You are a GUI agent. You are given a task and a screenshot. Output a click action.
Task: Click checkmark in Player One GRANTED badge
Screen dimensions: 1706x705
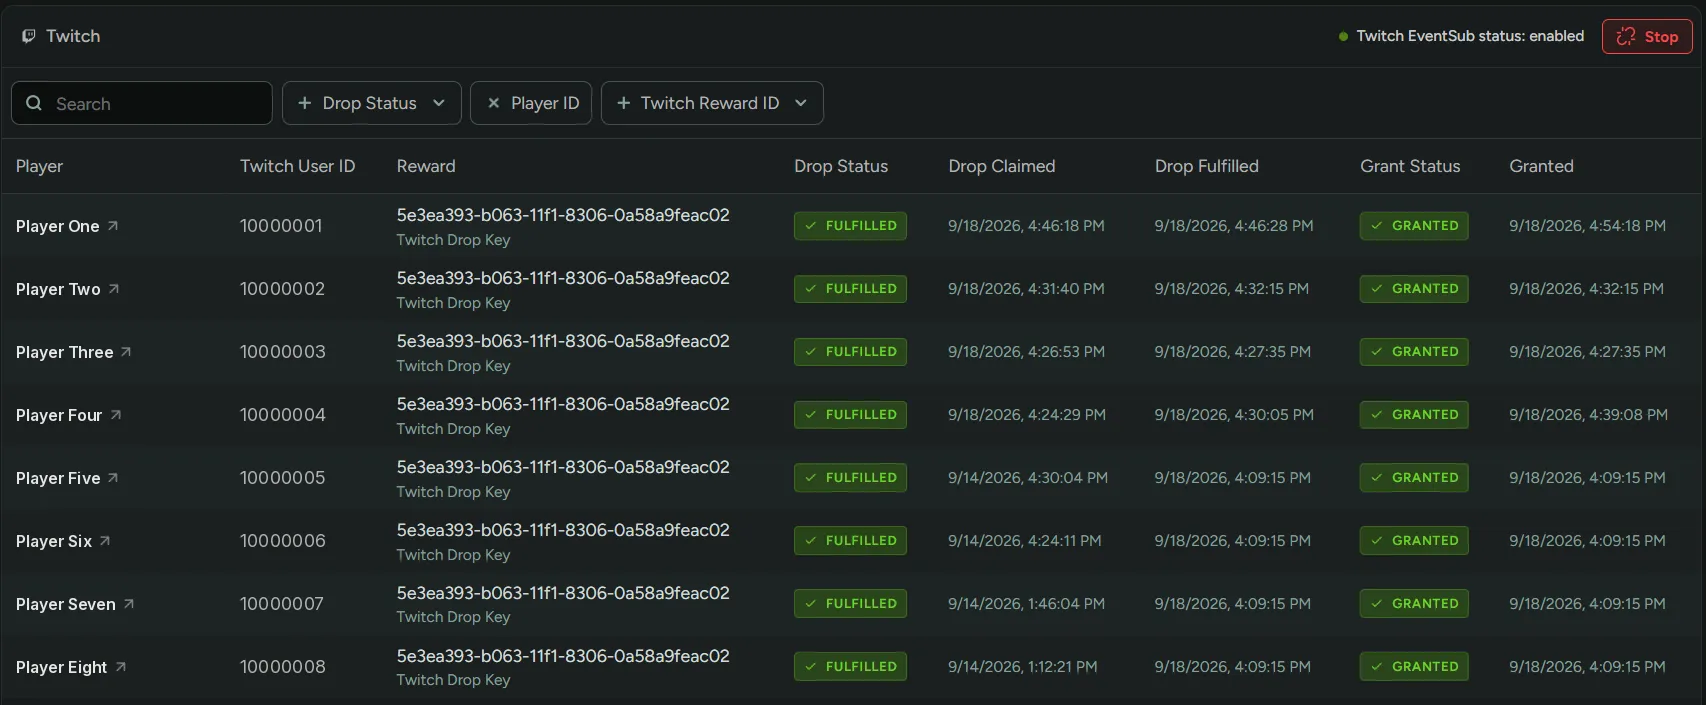tap(1377, 226)
